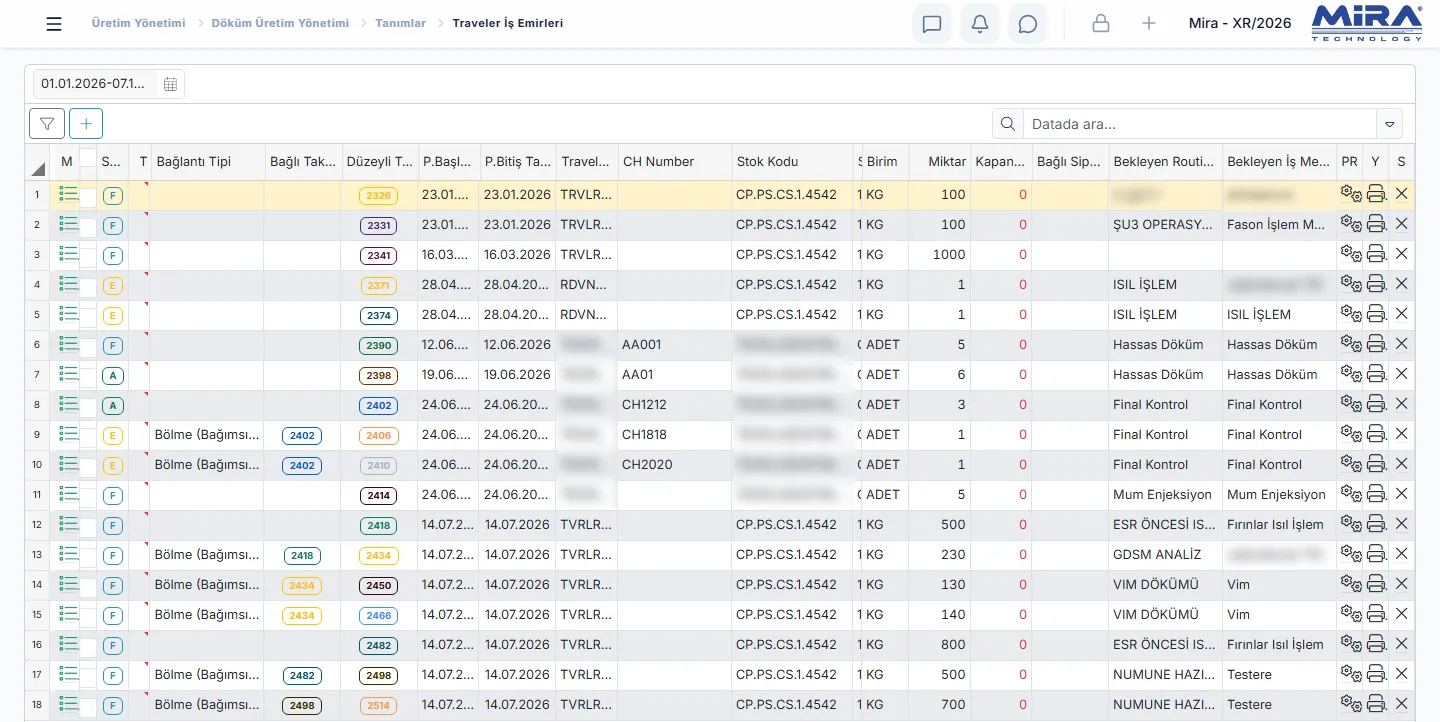Print the work order in row 3

[x=1376, y=255]
